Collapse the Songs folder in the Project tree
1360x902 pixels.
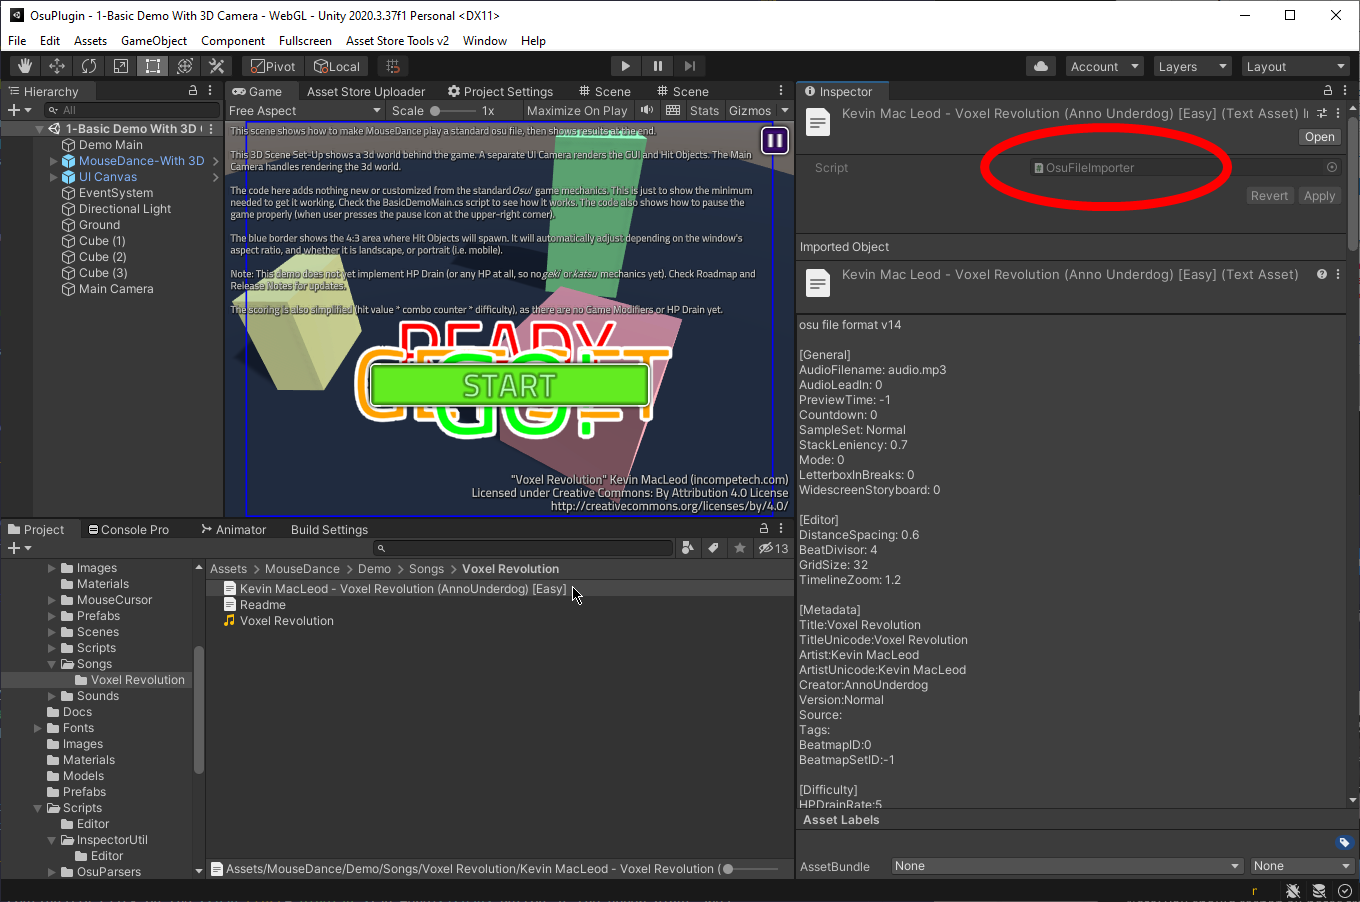coord(52,664)
